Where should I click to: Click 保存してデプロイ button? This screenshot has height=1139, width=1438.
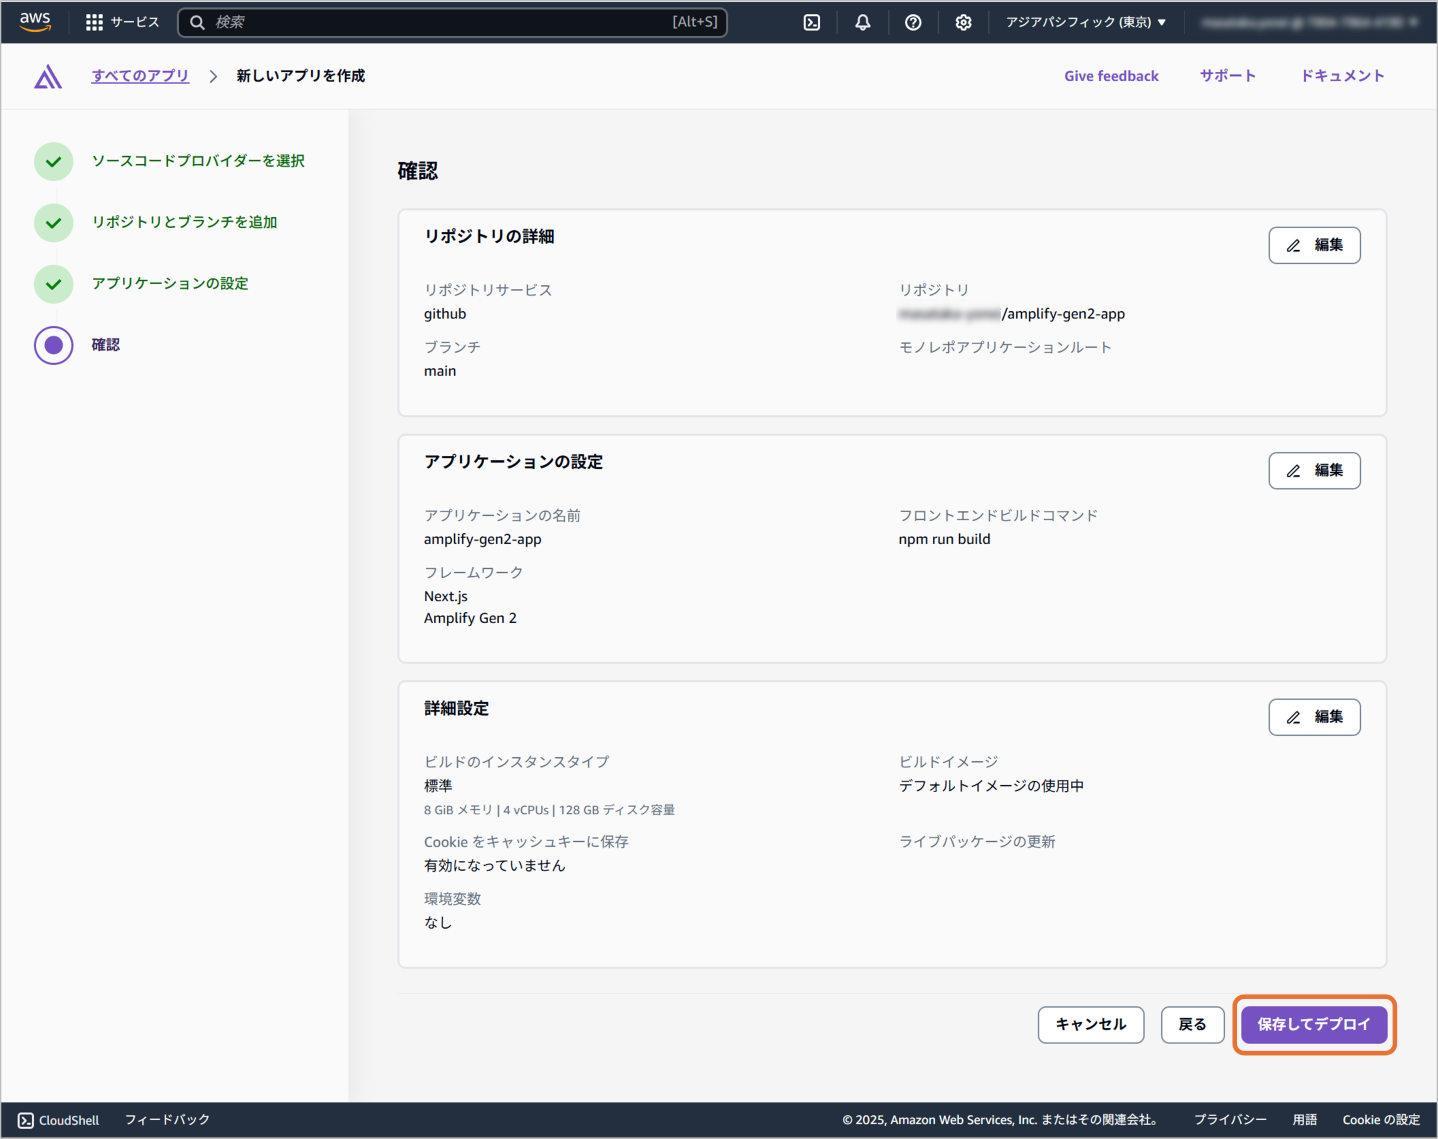[1314, 1025]
